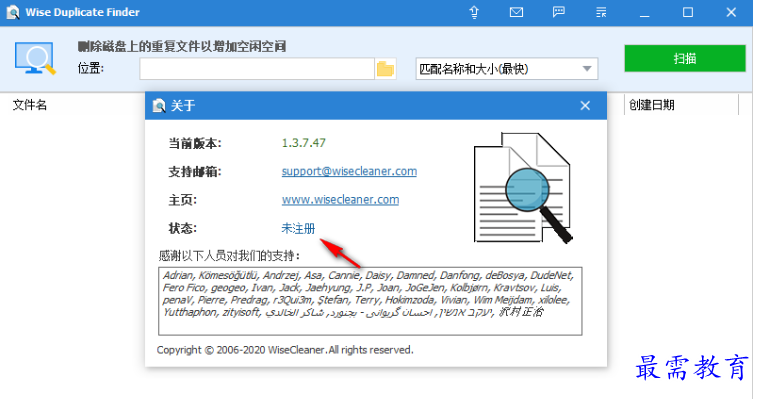Maximize the Wise Duplicate Finder window
Image resolution: width=757 pixels, height=399 pixels.
(x=688, y=12)
